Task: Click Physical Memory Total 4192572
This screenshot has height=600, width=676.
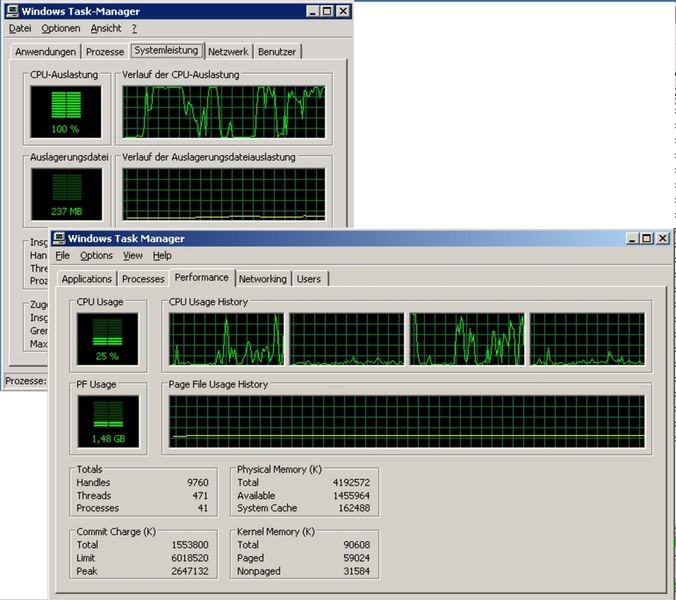Action: coord(351,482)
